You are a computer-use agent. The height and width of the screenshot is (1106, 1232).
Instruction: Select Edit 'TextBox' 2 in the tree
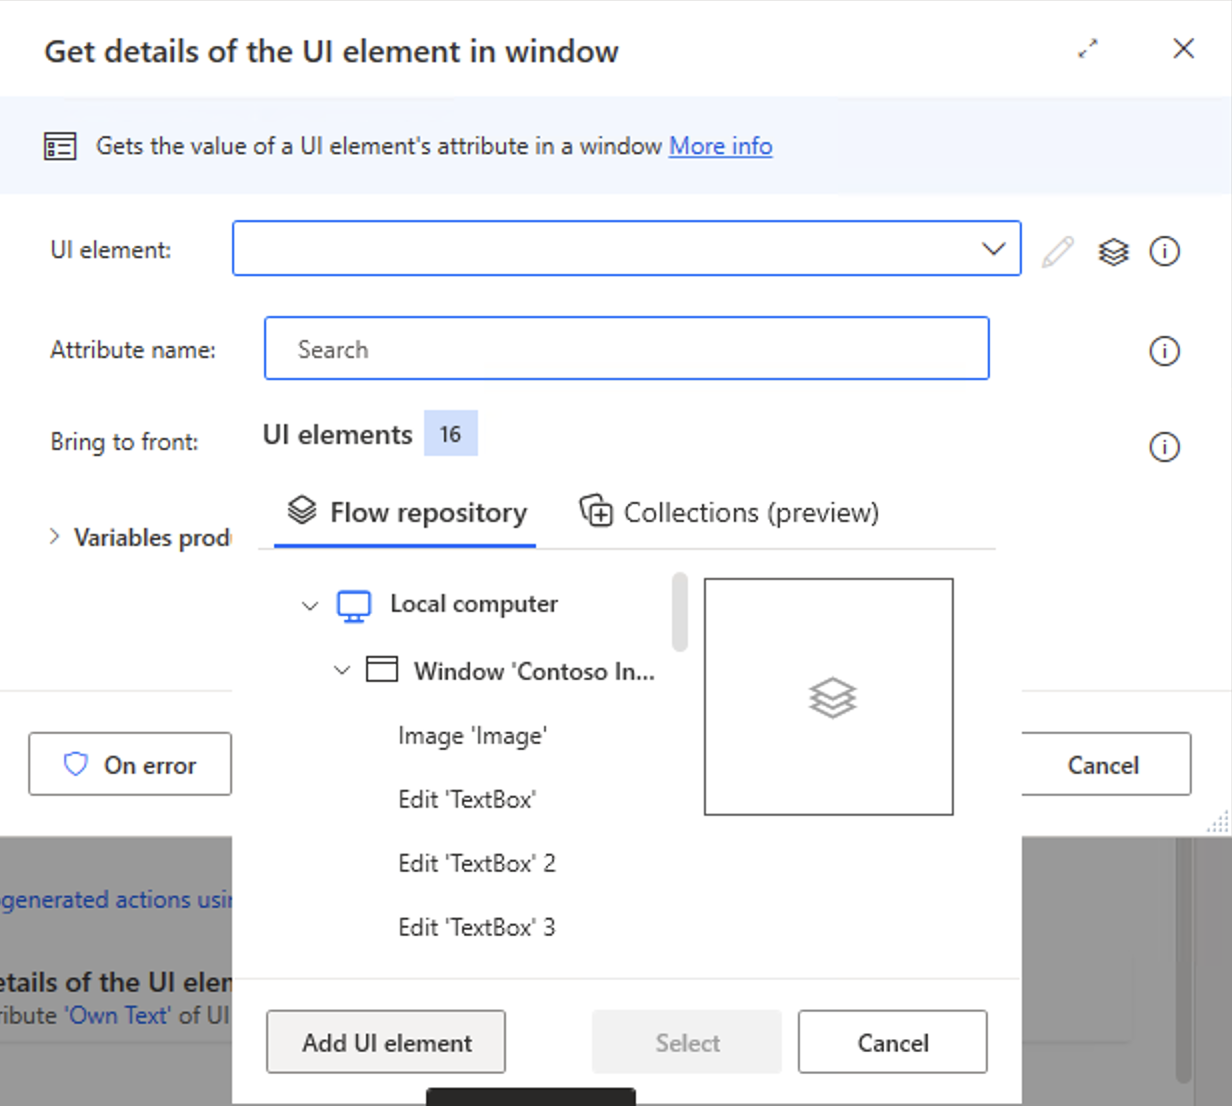point(476,863)
